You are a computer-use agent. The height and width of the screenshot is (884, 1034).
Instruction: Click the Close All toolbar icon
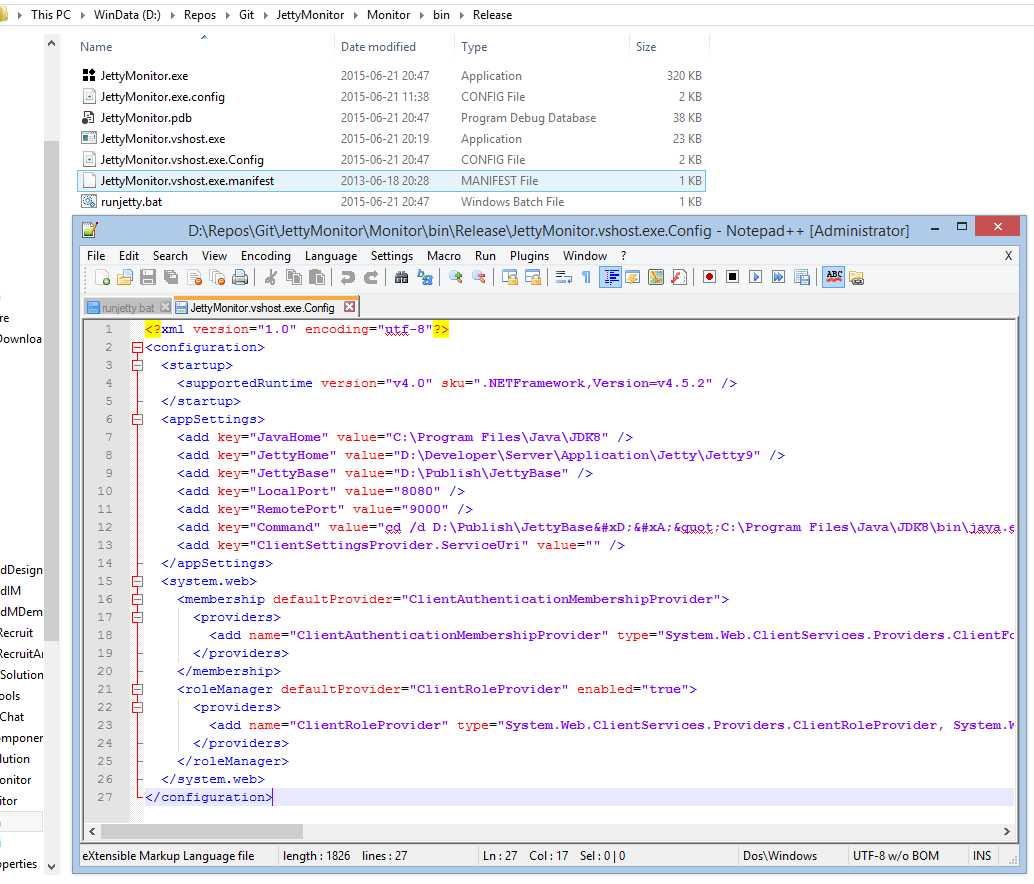tap(217, 278)
